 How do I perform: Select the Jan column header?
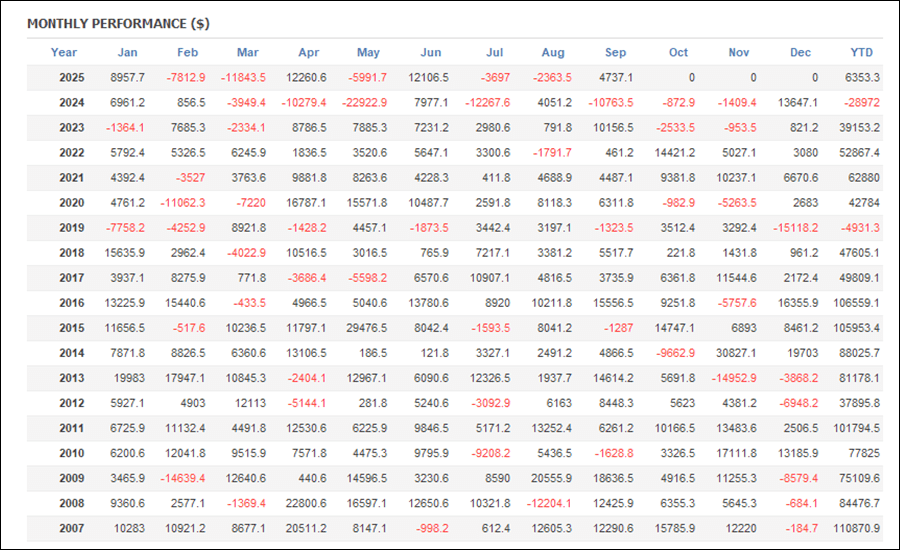[127, 52]
